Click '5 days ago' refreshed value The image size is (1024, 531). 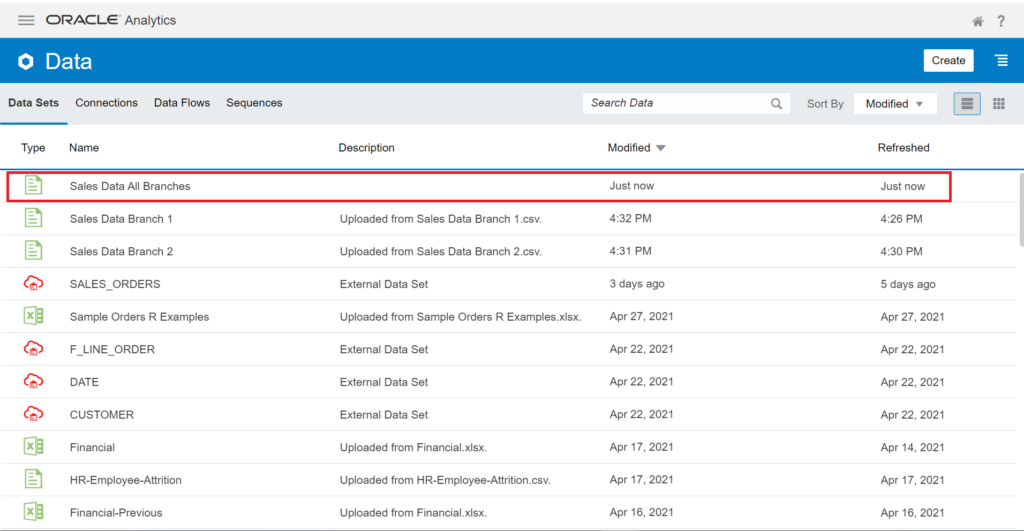(x=908, y=284)
